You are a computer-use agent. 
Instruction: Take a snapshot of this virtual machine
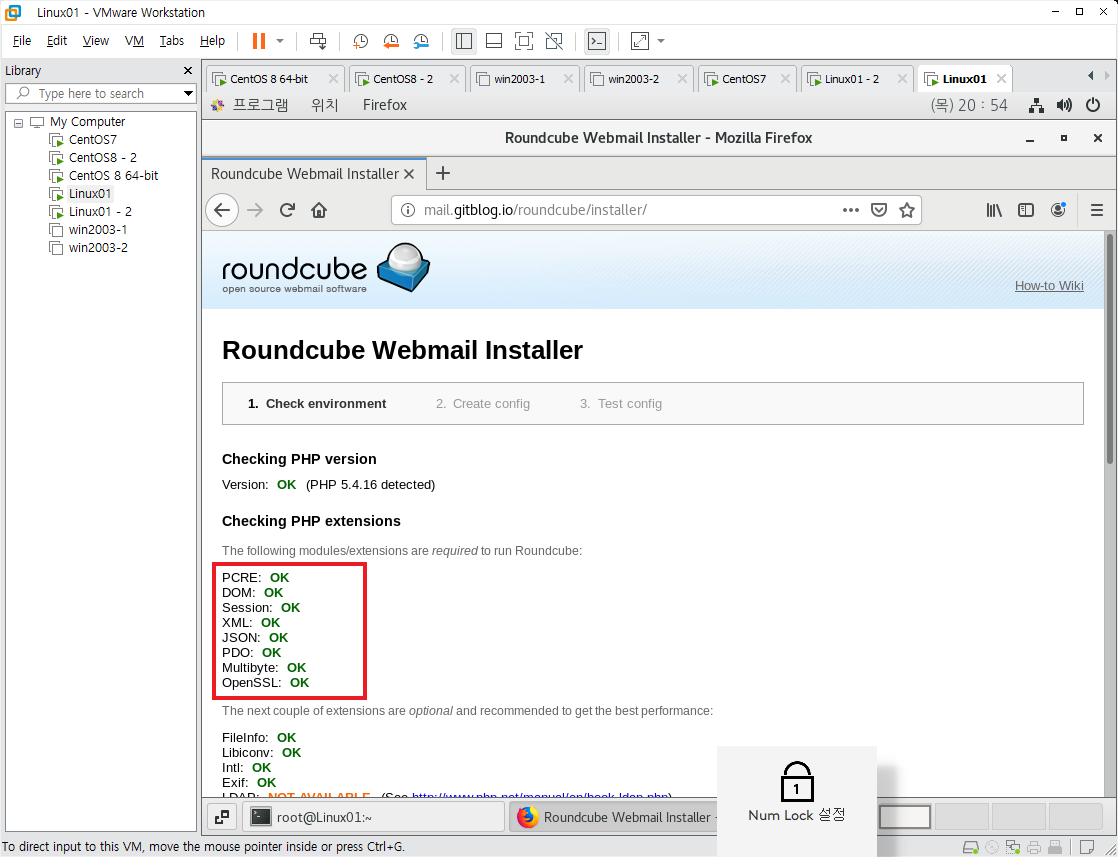pos(361,41)
